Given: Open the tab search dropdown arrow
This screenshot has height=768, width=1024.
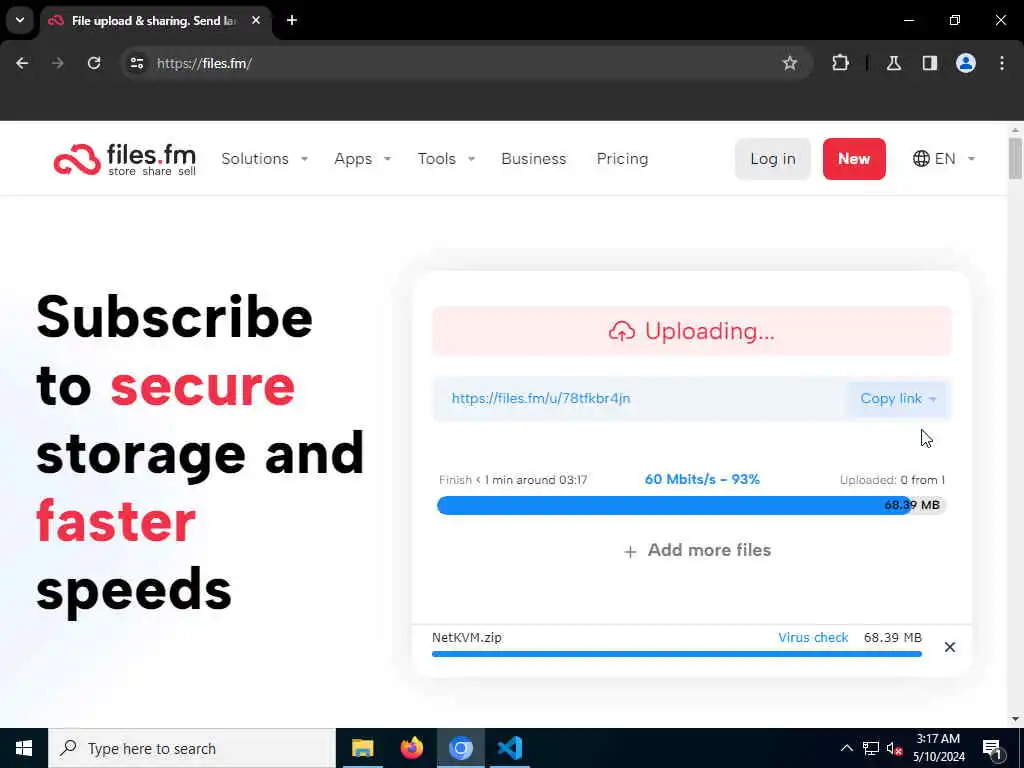Looking at the screenshot, I should [20, 20].
